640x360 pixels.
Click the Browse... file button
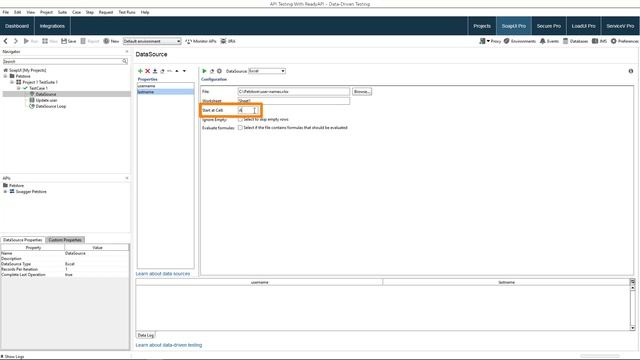[362, 91]
